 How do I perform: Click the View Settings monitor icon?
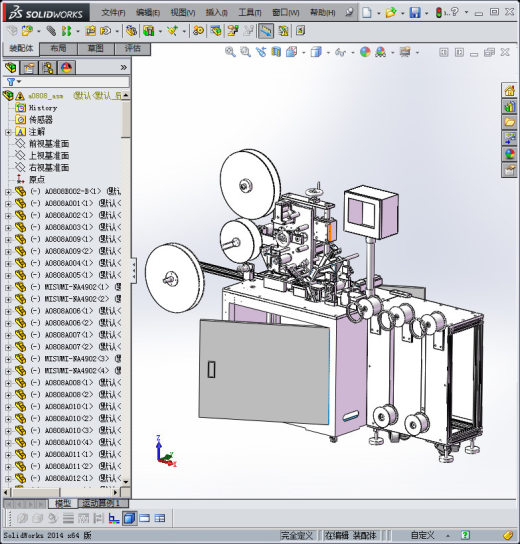click(405, 52)
